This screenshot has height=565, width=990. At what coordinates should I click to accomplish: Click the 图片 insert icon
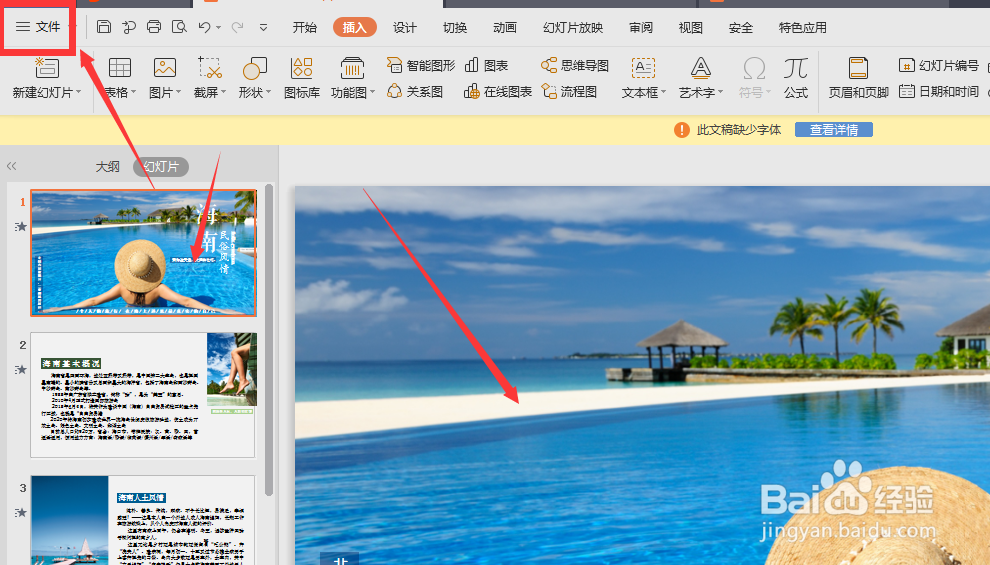[164, 68]
